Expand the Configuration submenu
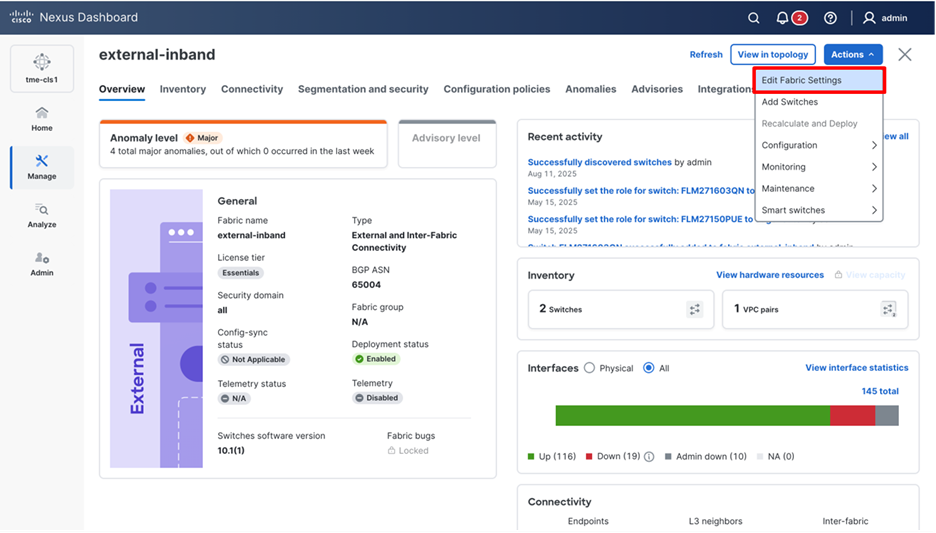The height and width of the screenshot is (533, 936). click(x=818, y=145)
